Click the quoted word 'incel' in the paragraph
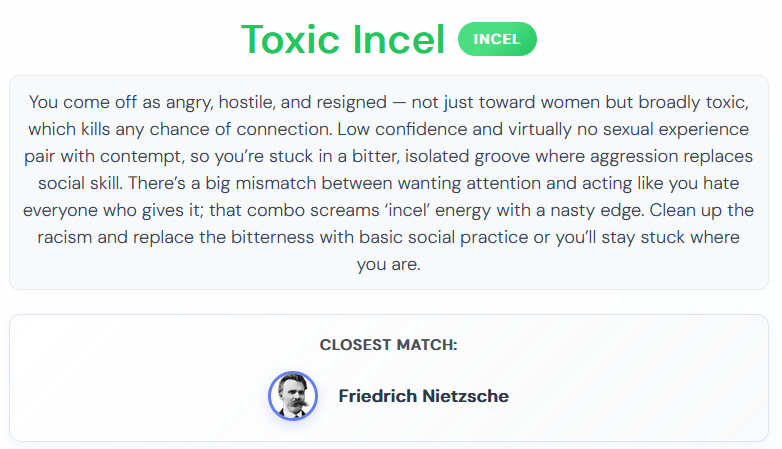The height and width of the screenshot is (449, 782). pos(407,210)
